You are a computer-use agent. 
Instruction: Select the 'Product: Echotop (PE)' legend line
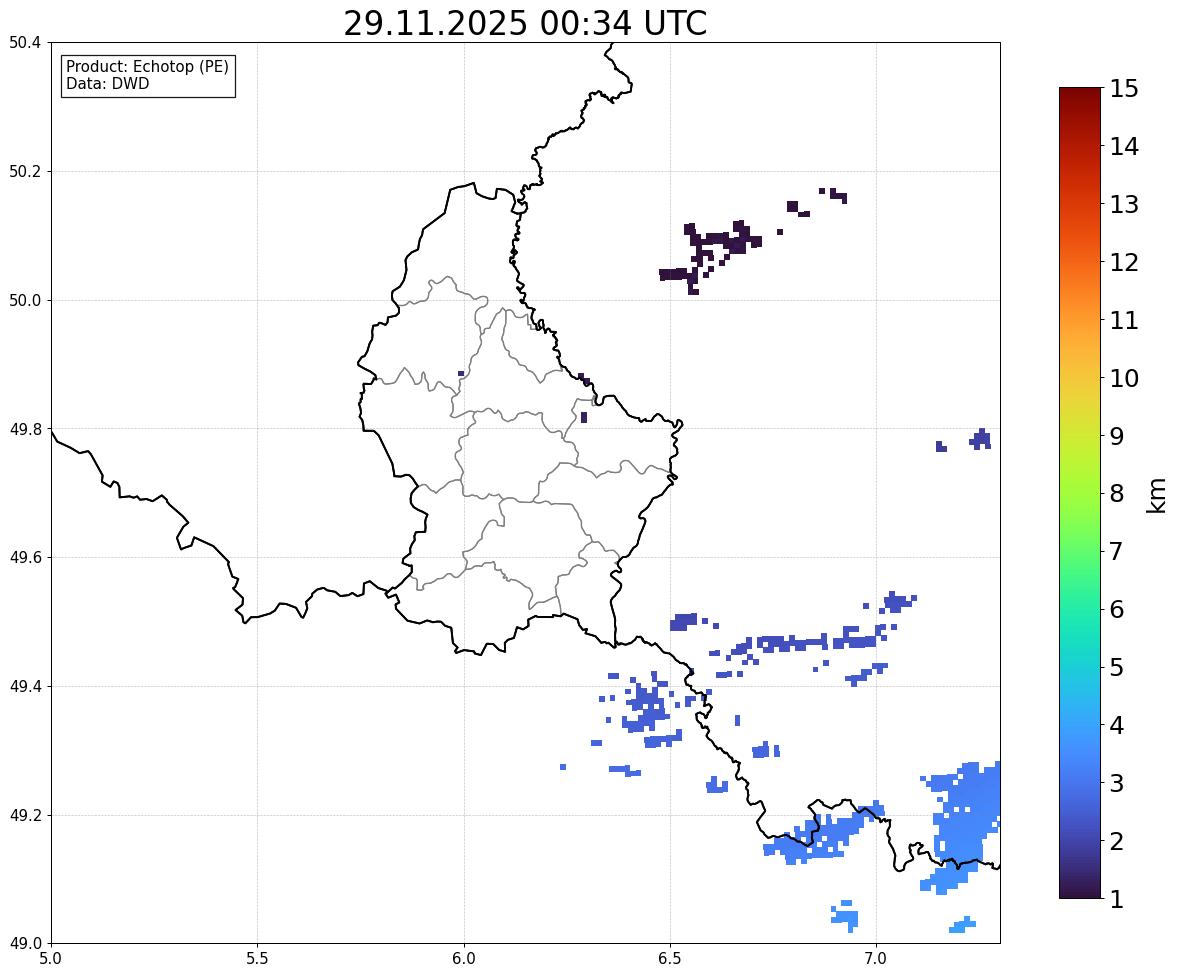click(147, 67)
